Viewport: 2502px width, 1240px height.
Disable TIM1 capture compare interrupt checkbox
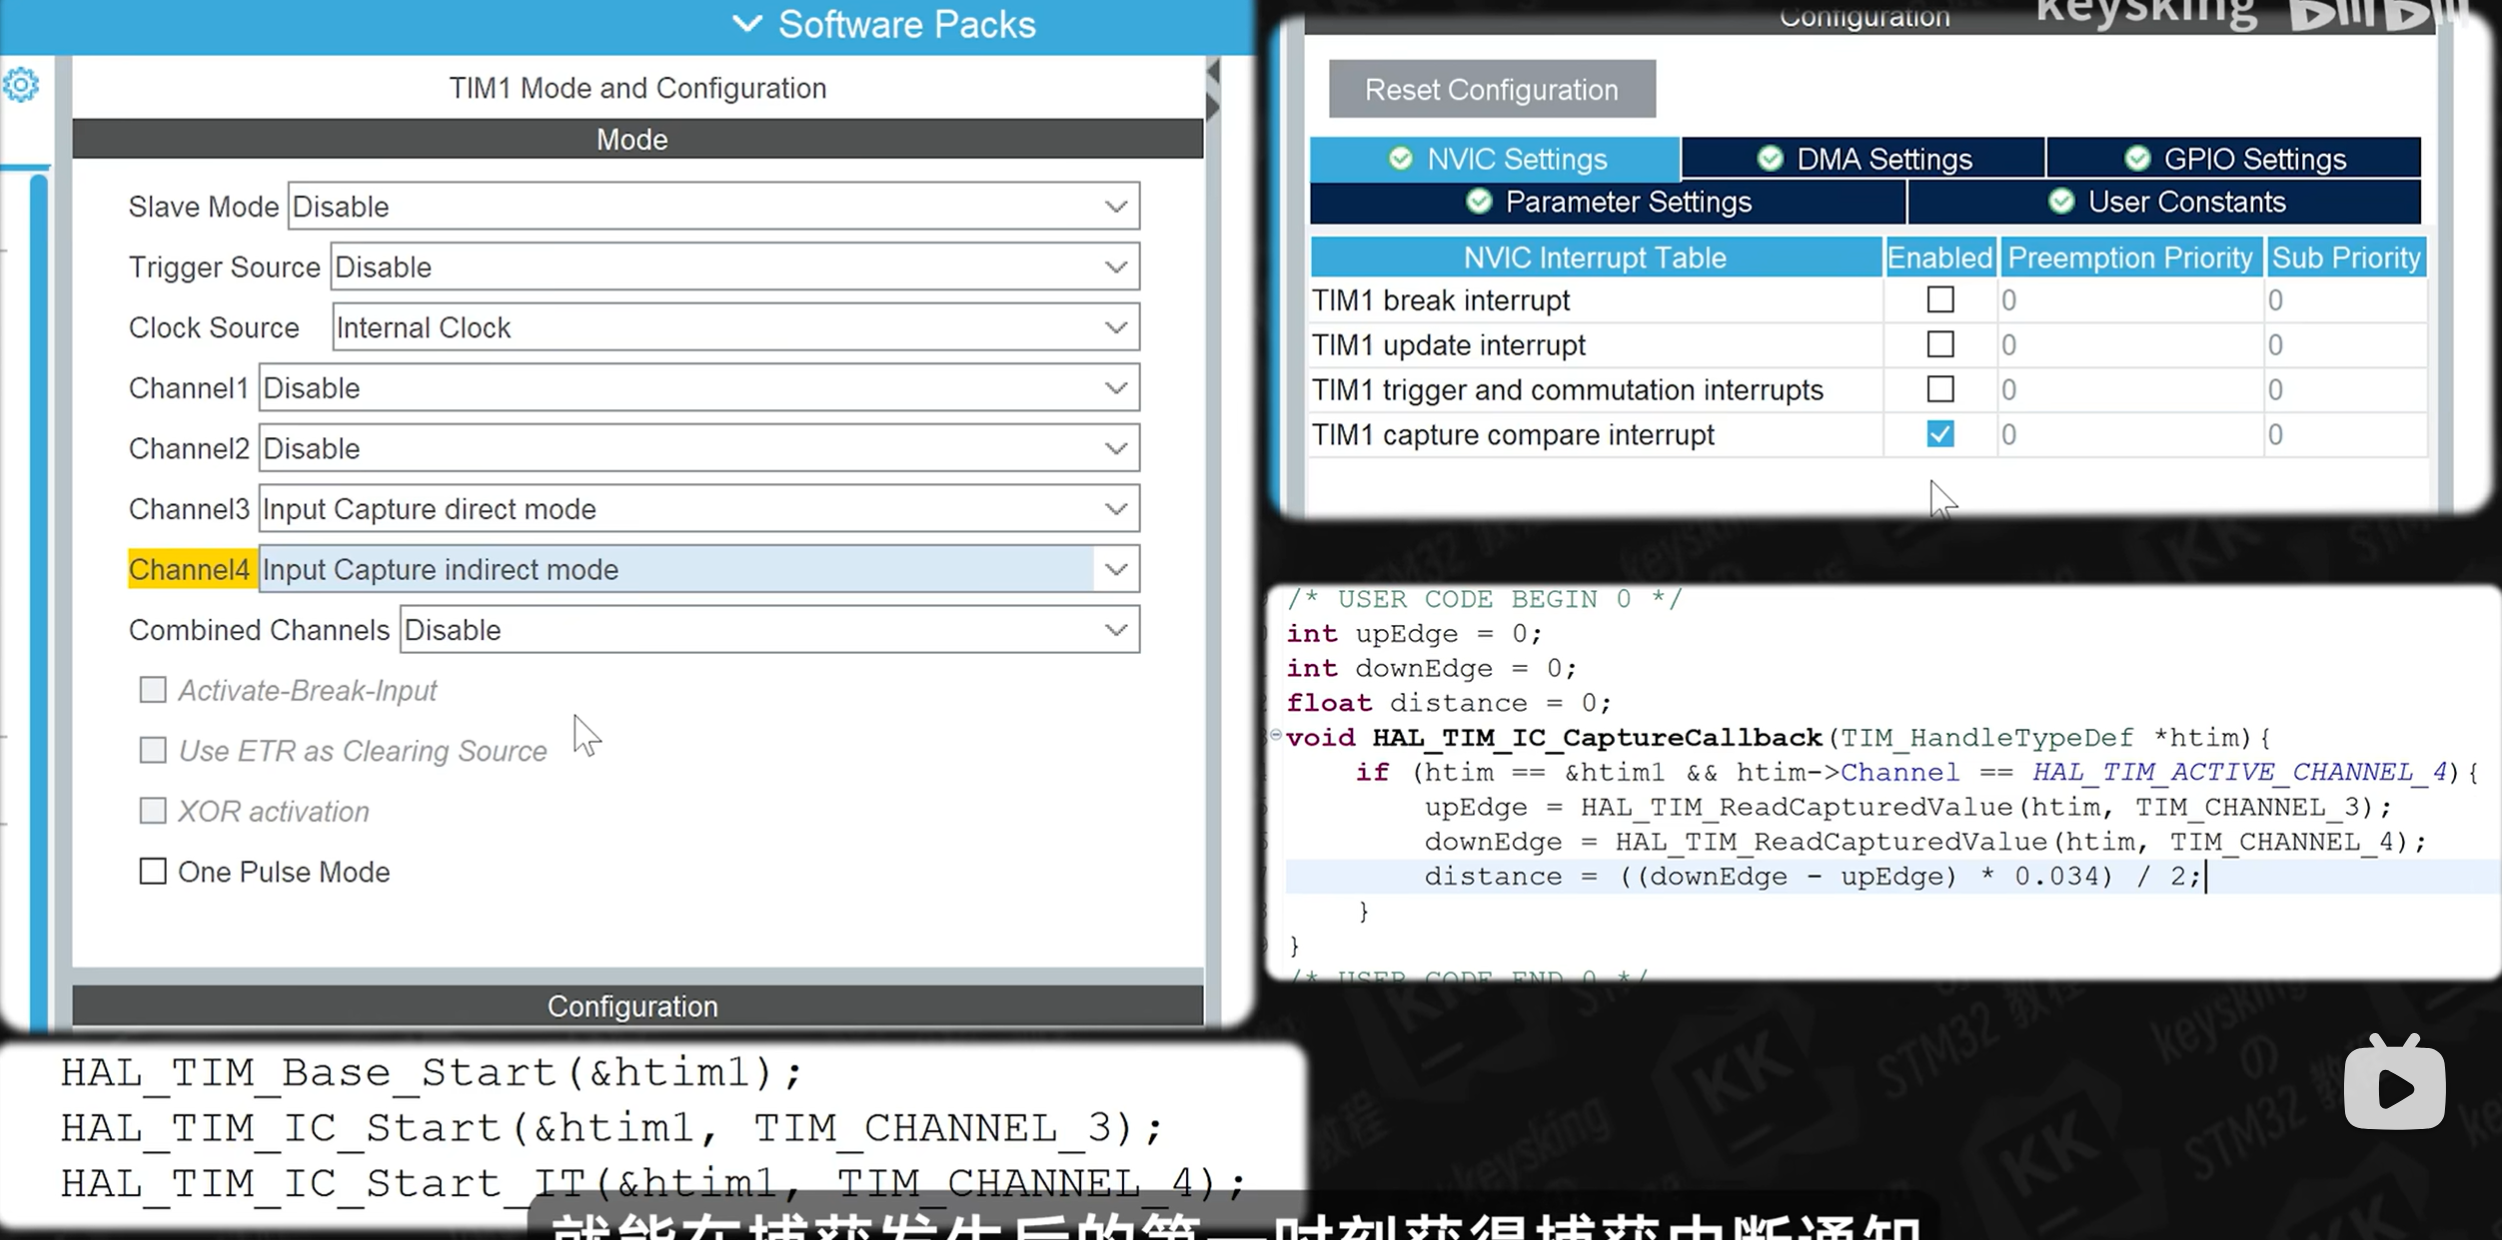[x=1940, y=434]
